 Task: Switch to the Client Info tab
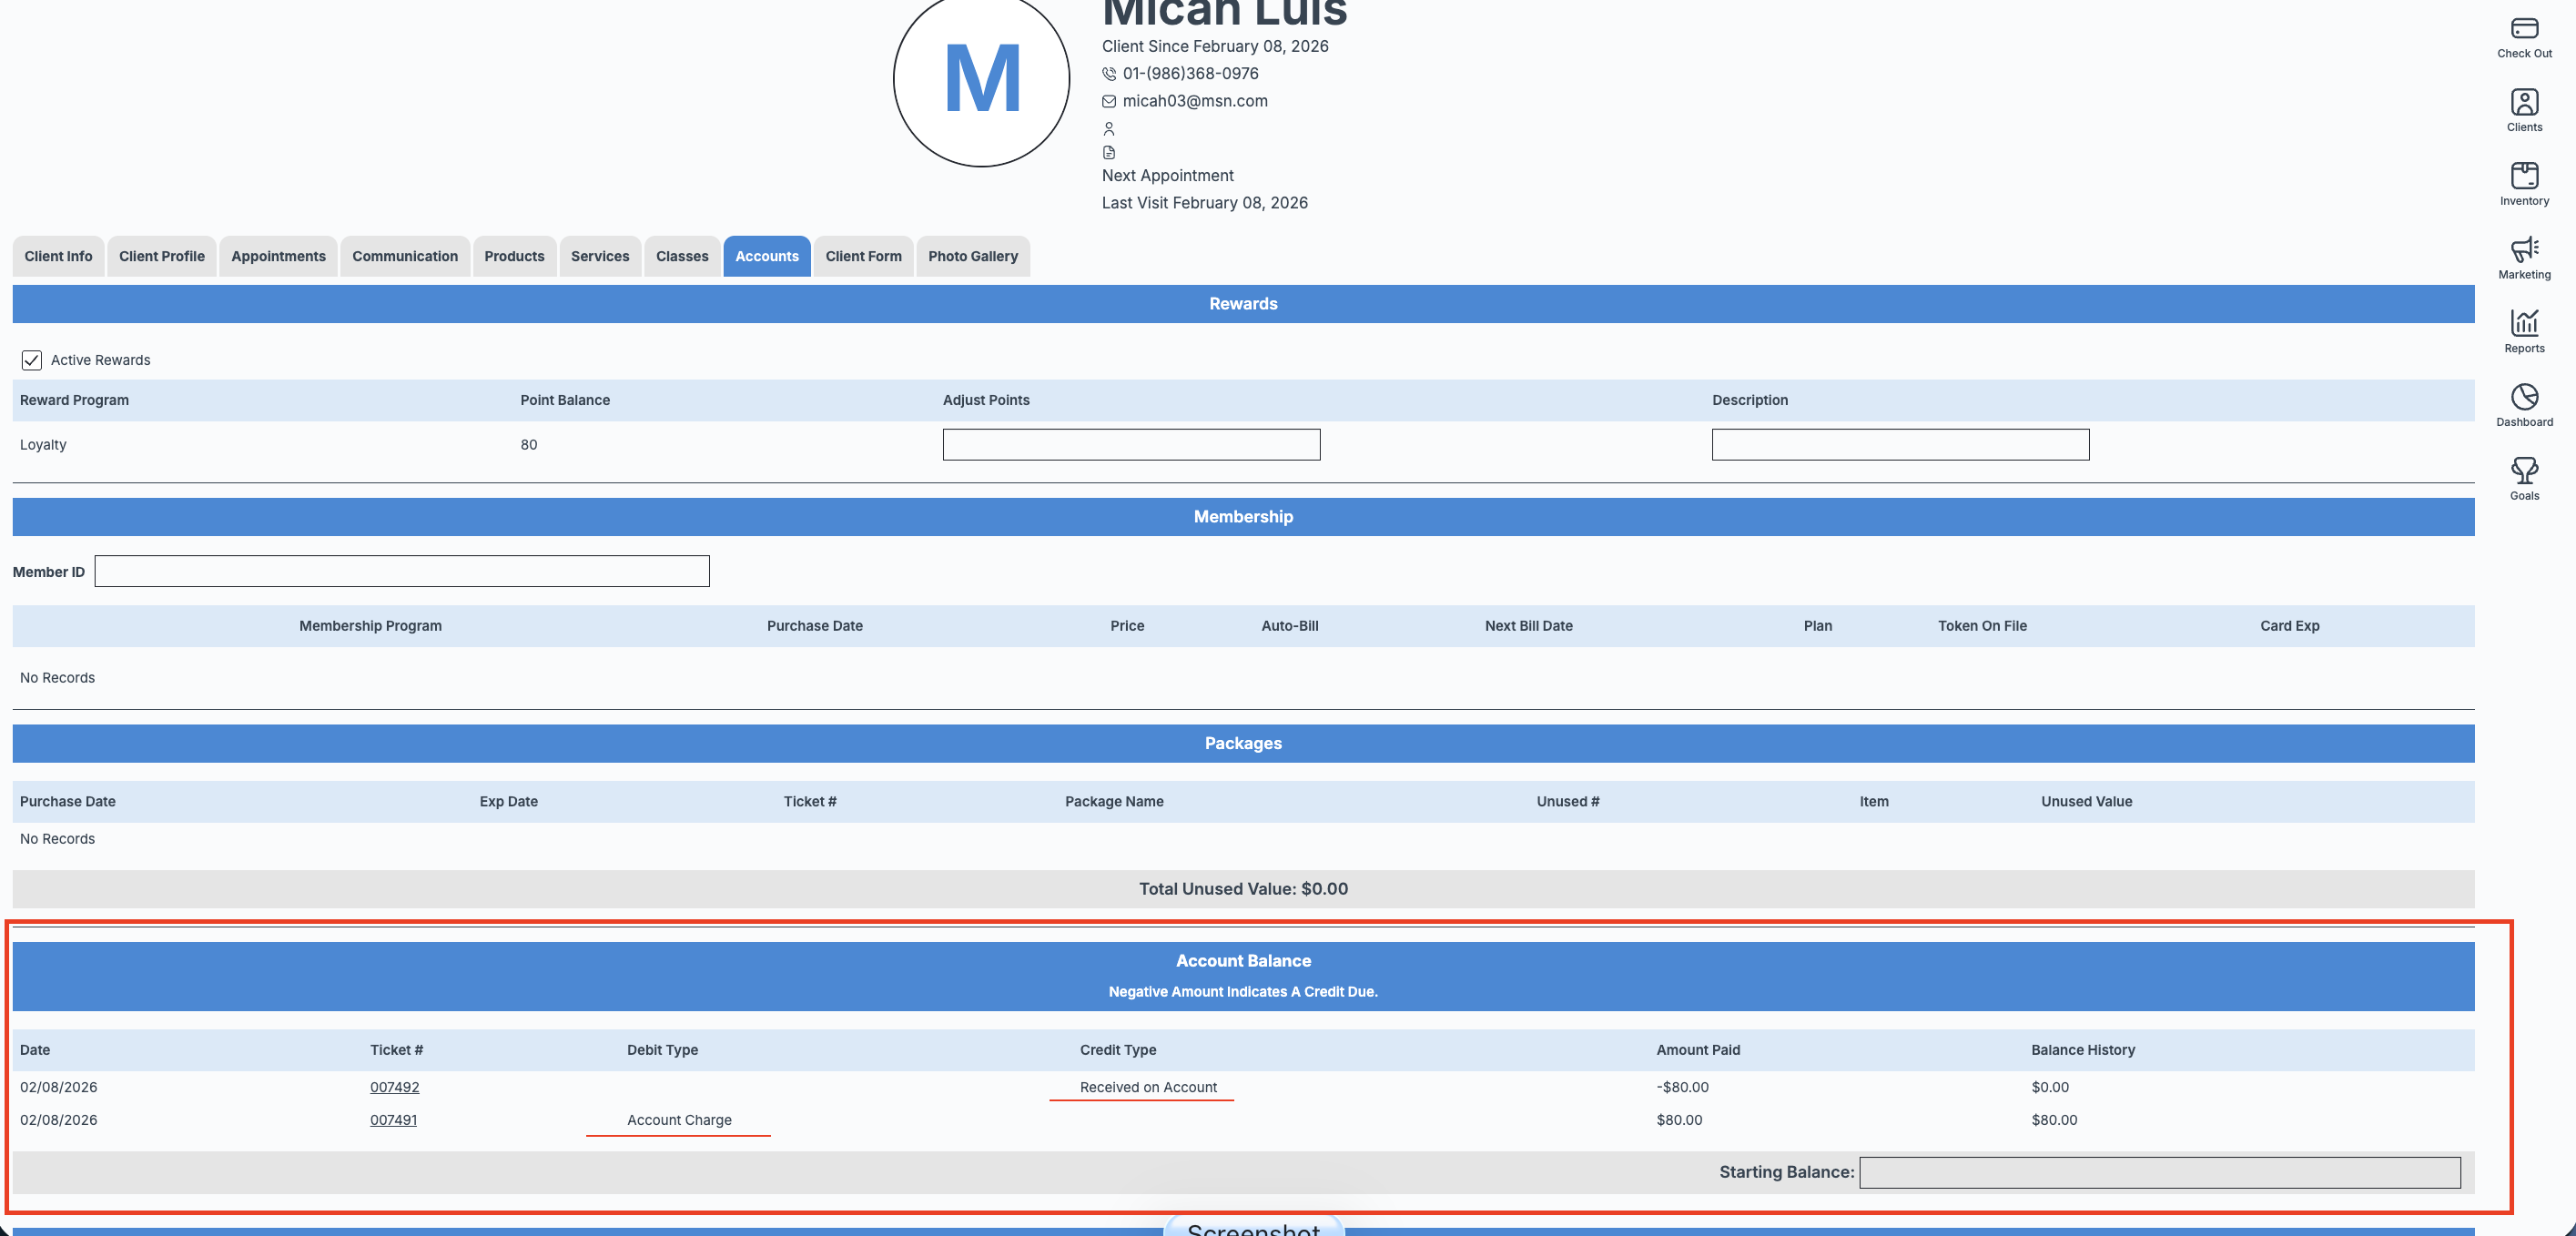pyautogui.click(x=58, y=256)
